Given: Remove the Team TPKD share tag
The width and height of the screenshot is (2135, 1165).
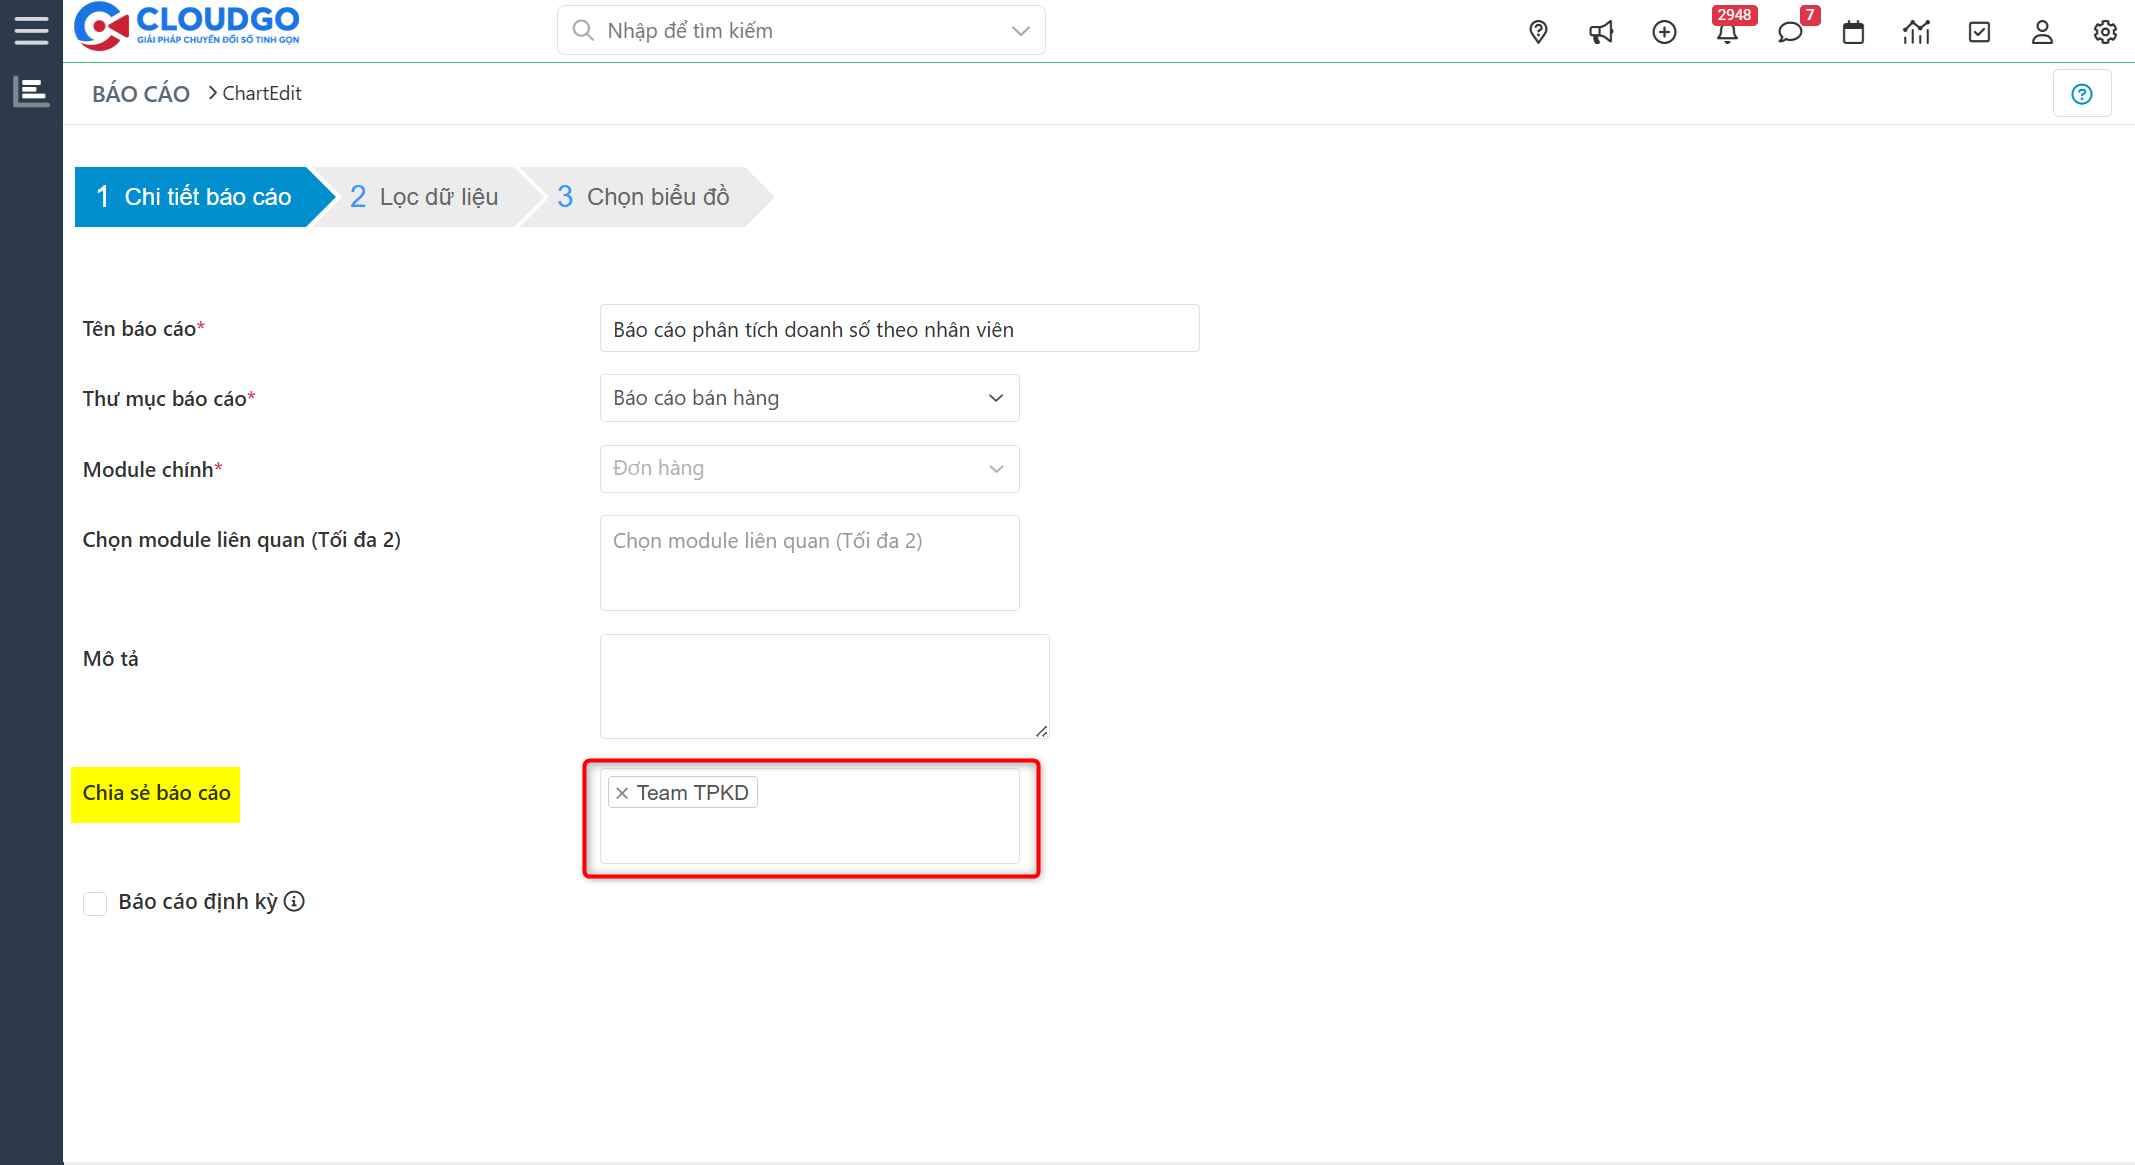Looking at the screenshot, I should (622, 793).
